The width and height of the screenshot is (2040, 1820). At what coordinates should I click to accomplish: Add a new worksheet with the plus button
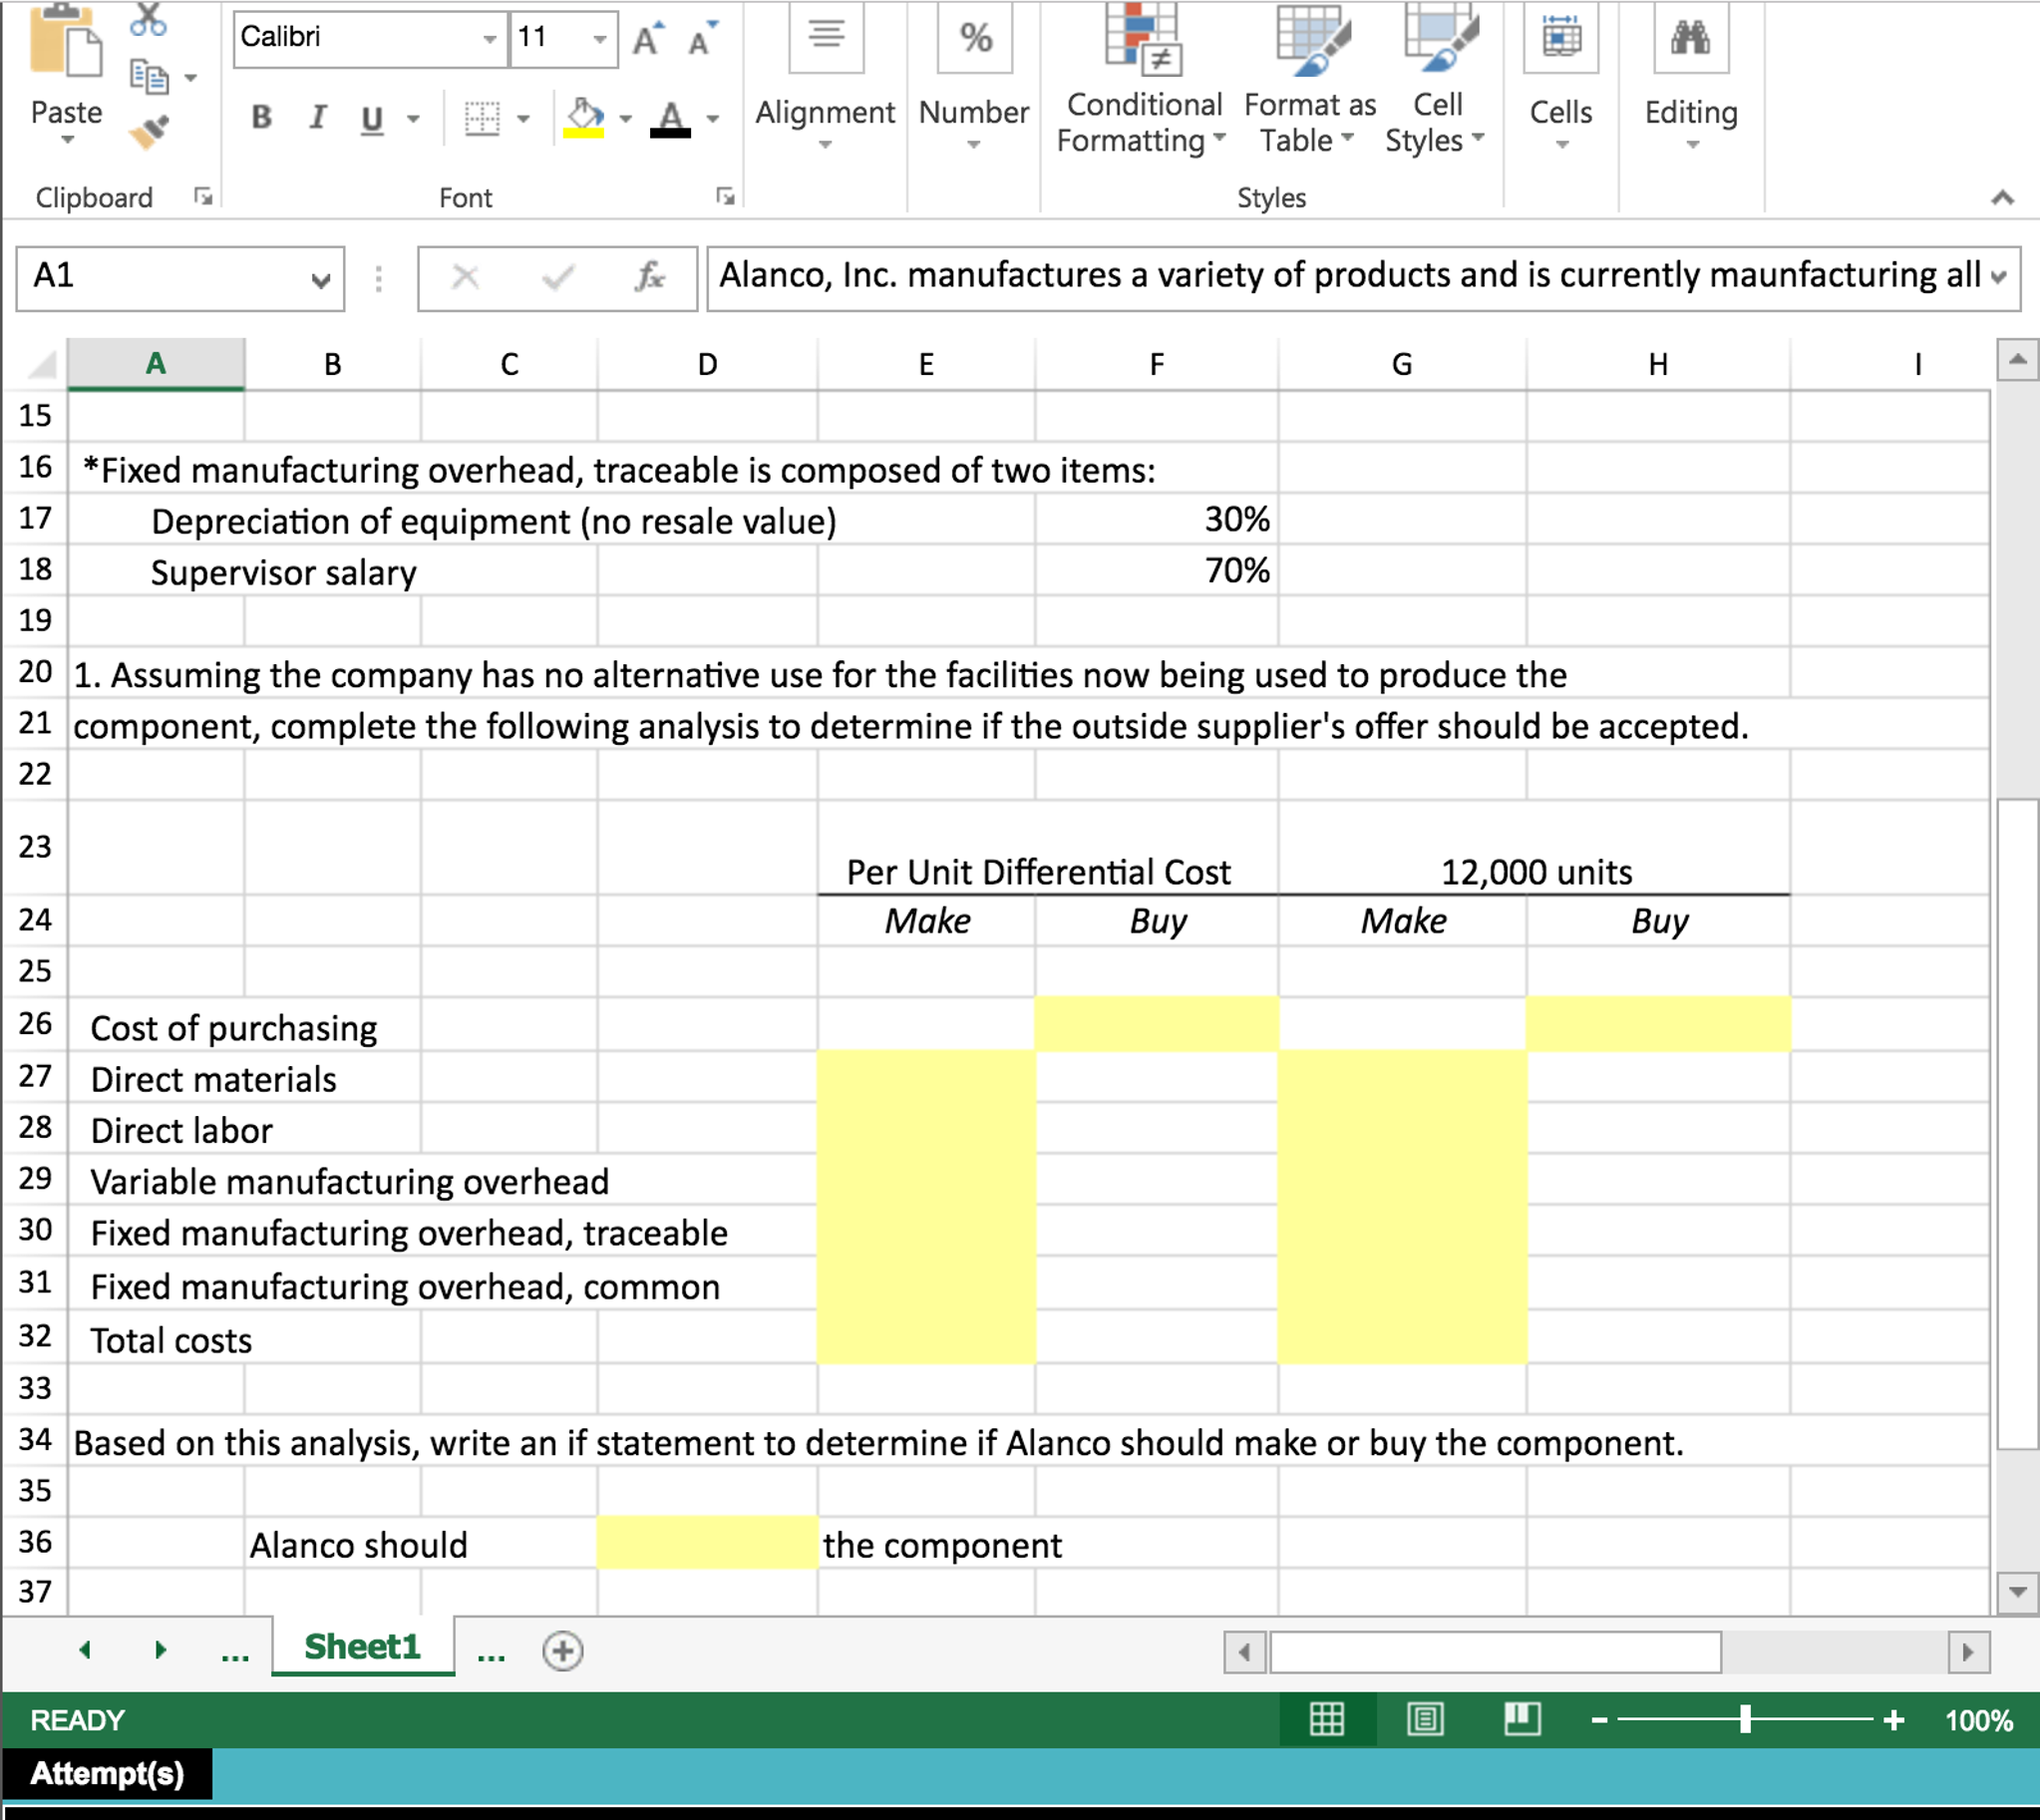pyautogui.click(x=563, y=1648)
